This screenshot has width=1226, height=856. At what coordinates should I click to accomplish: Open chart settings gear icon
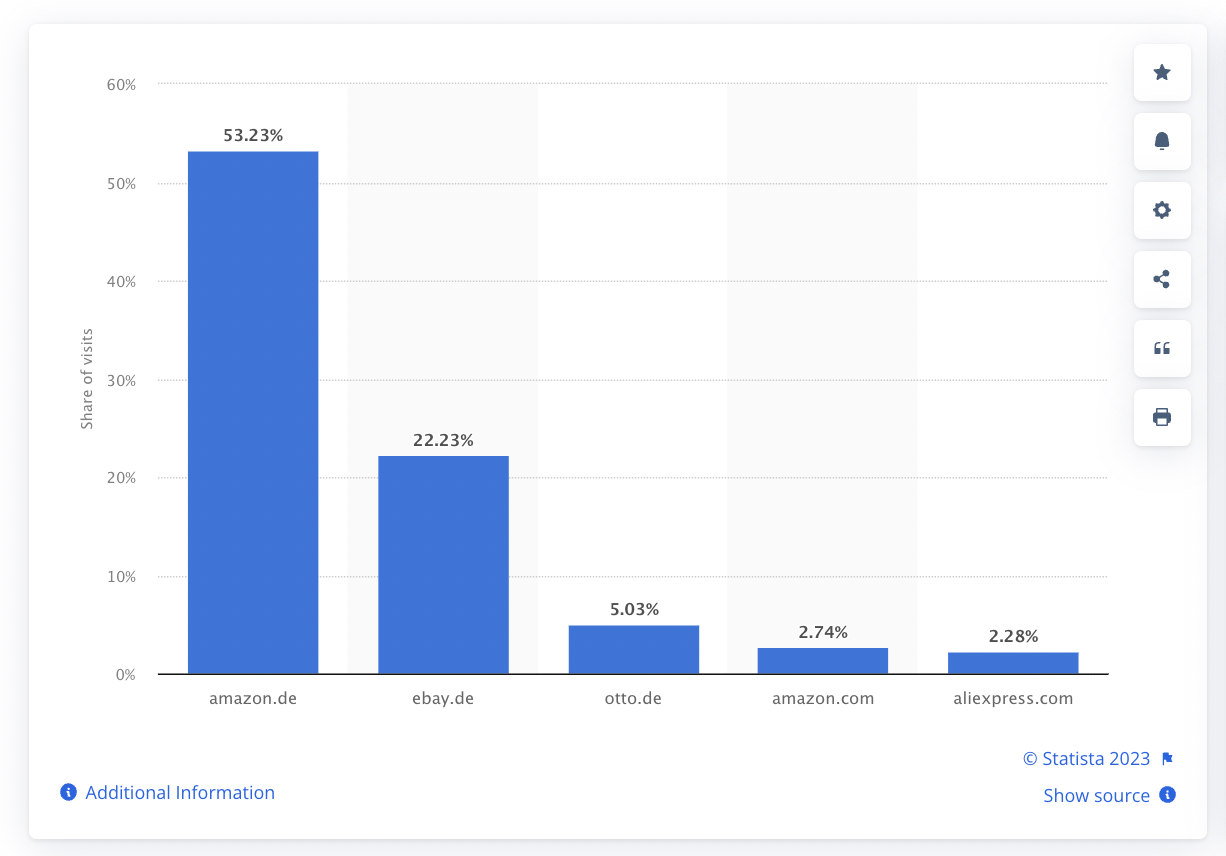[x=1162, y=210]
